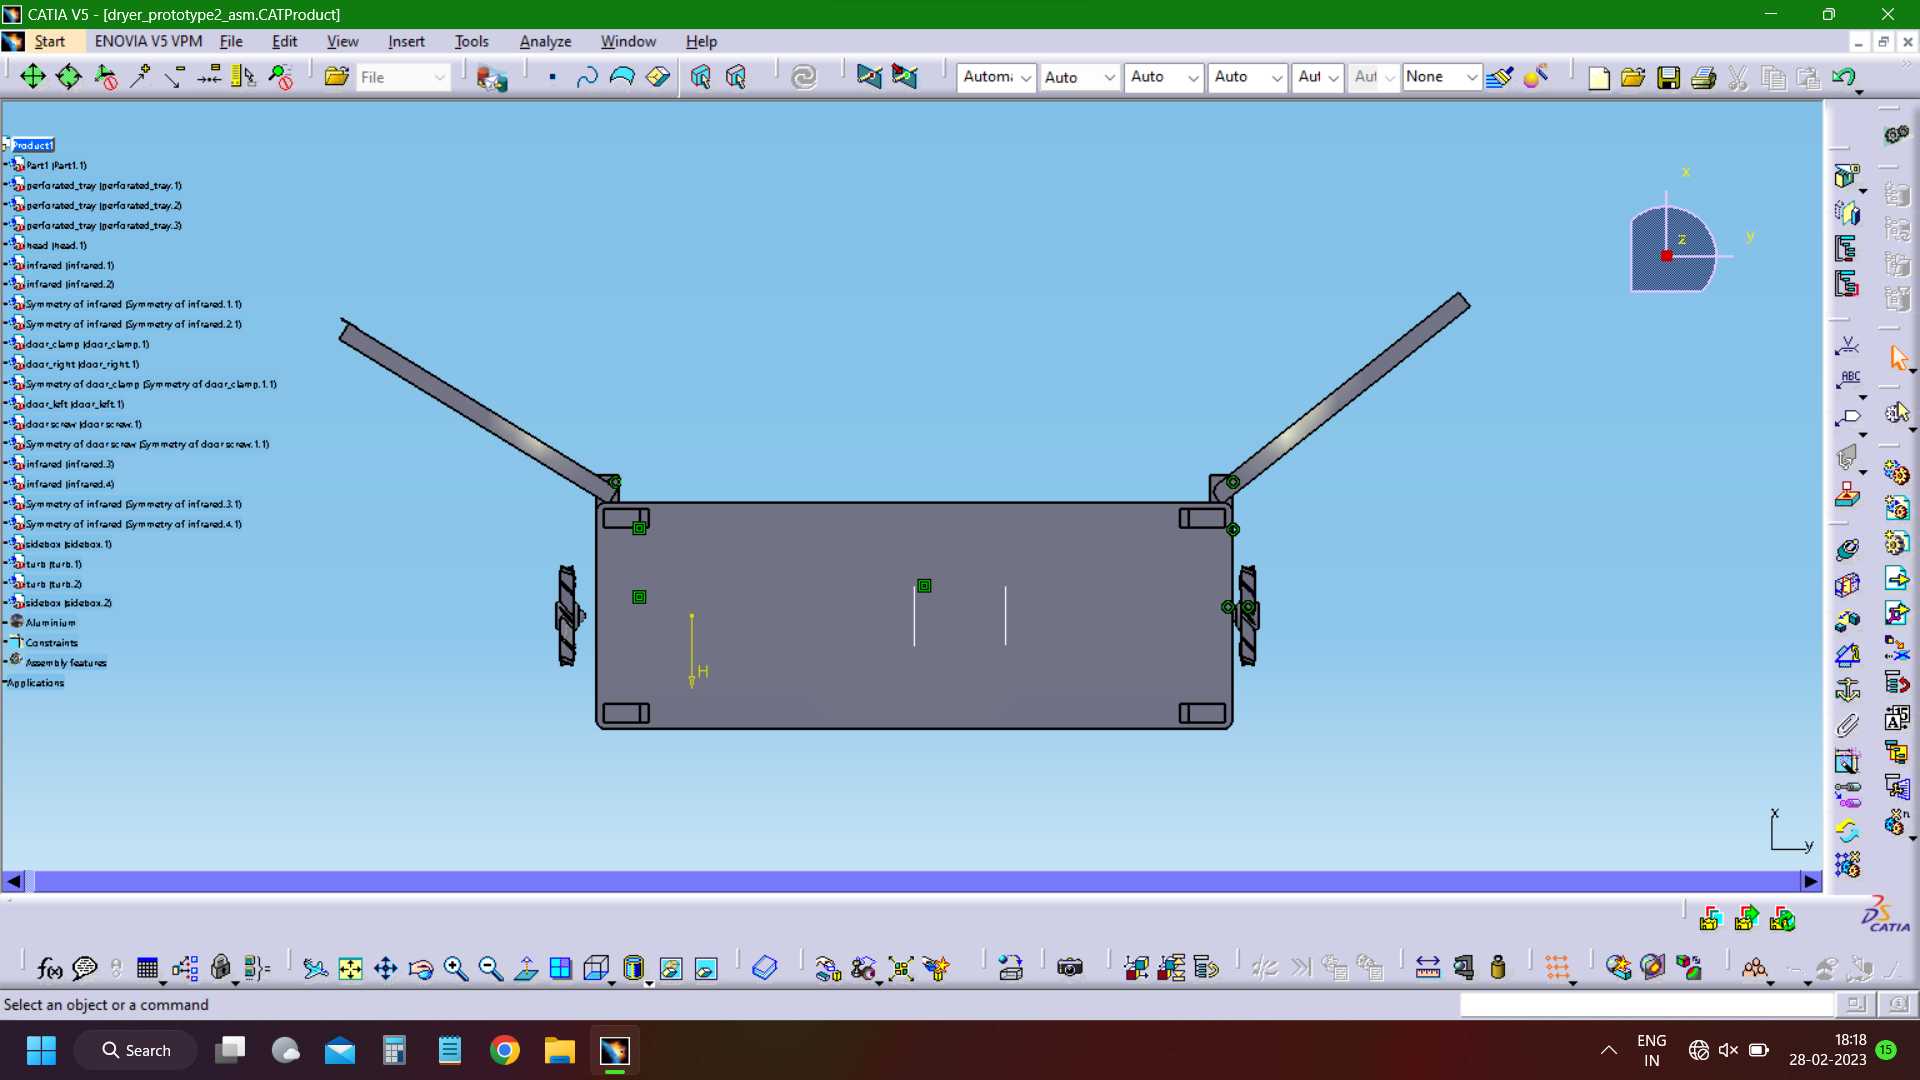Expand the Constraints tree node
The height and width of the screenshot is (1080, 1920).
point(51,643)
